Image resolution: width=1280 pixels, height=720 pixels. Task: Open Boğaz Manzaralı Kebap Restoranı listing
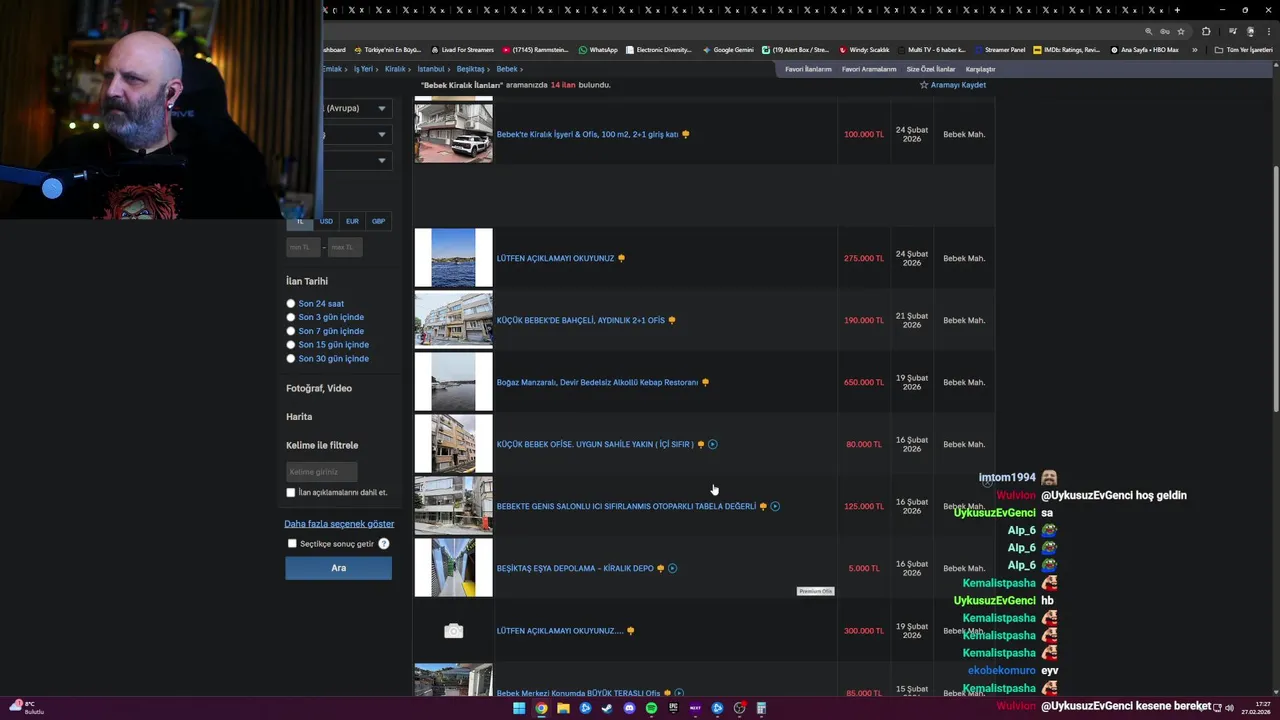tap(597, 382)
